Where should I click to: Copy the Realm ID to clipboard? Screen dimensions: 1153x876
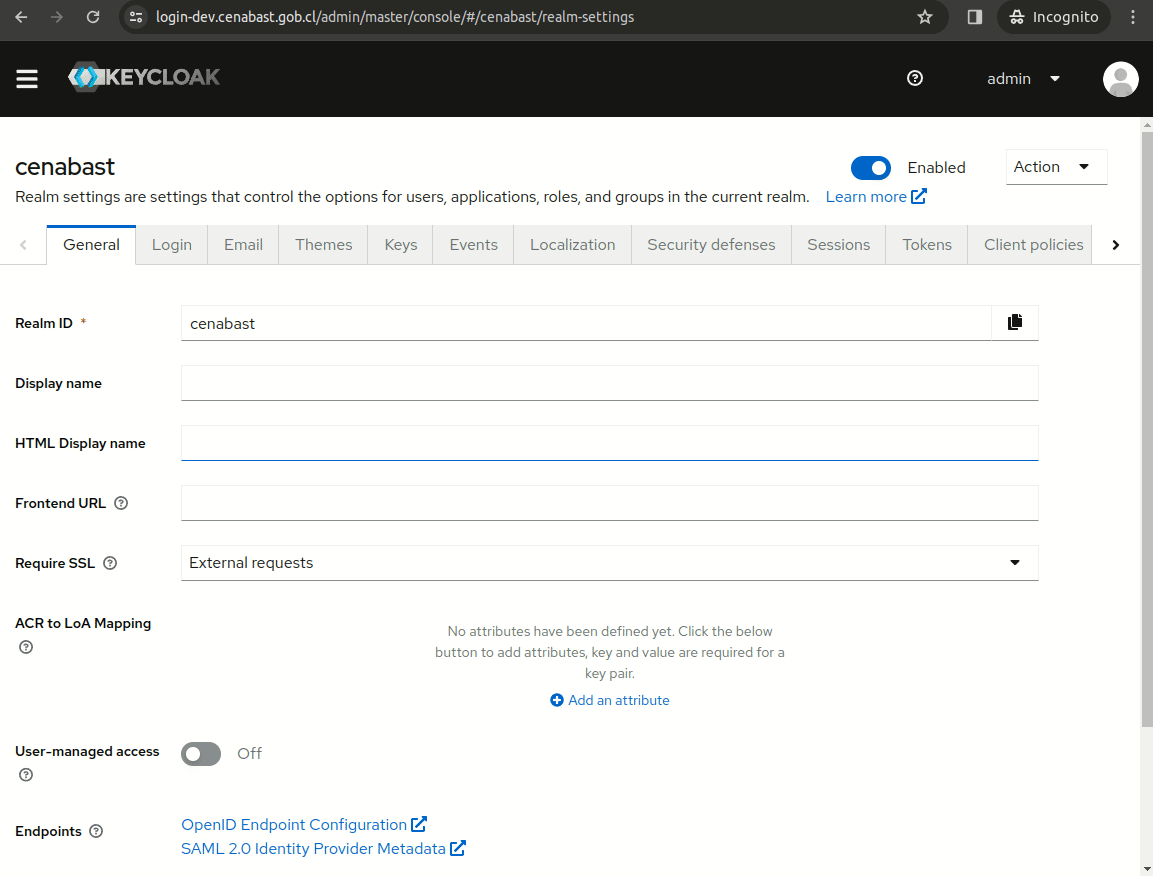(x=1014, y=323)
